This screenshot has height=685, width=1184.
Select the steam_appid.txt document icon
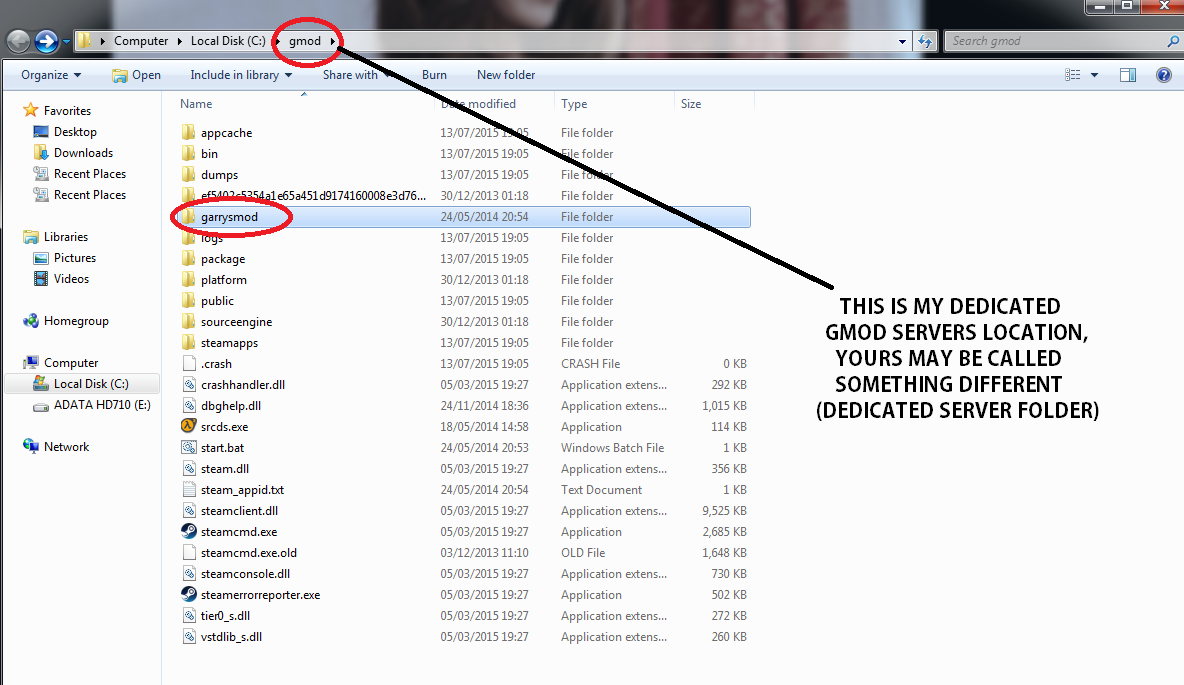coord(189,489)
